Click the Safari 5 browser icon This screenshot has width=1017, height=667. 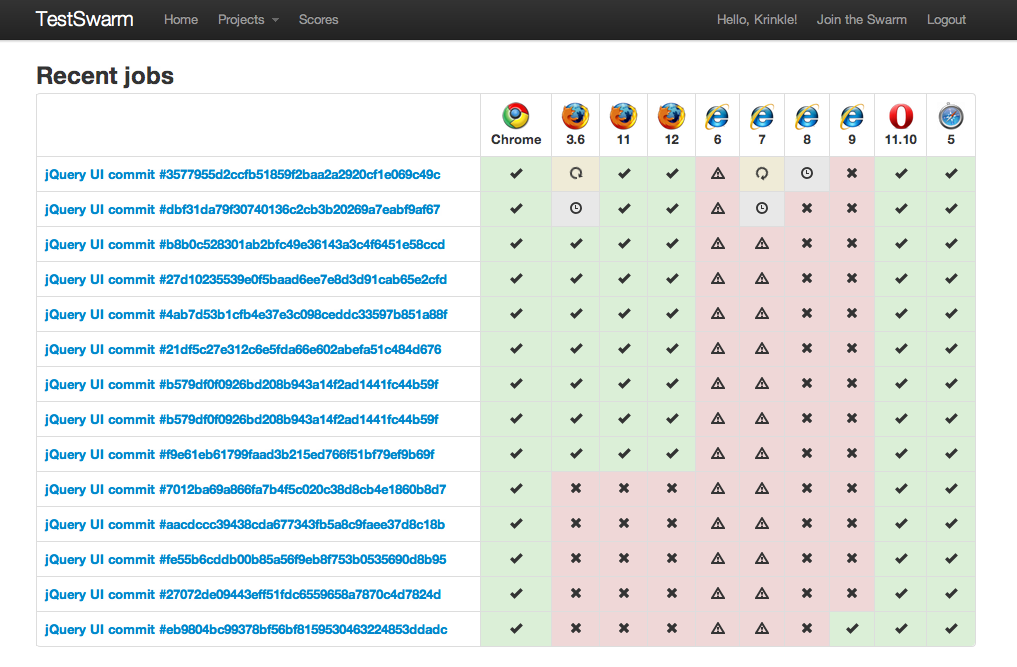tap(951, 116)
